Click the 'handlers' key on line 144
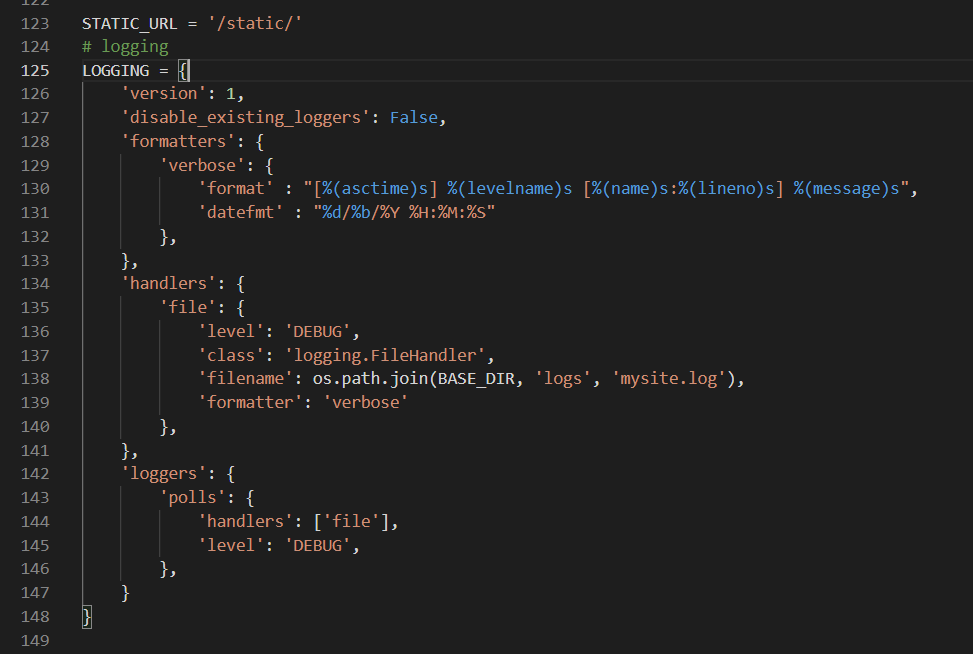Image resolution: width=973 pixels, height=654 pixels. point(245,521)
